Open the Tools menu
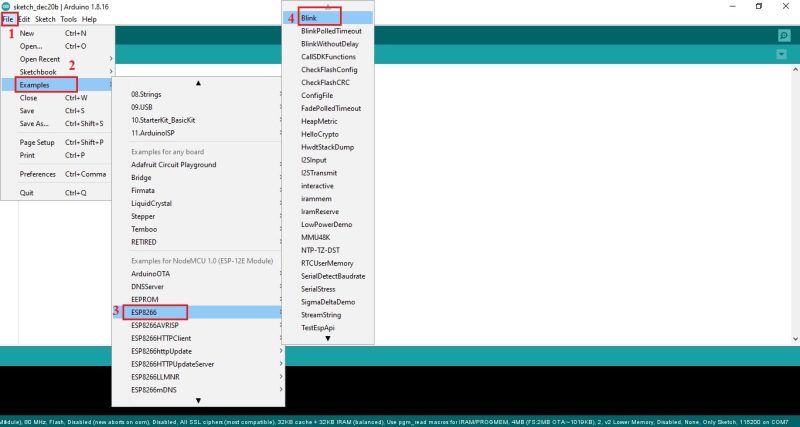The image size is (800, 427). (x=68, y=19)
